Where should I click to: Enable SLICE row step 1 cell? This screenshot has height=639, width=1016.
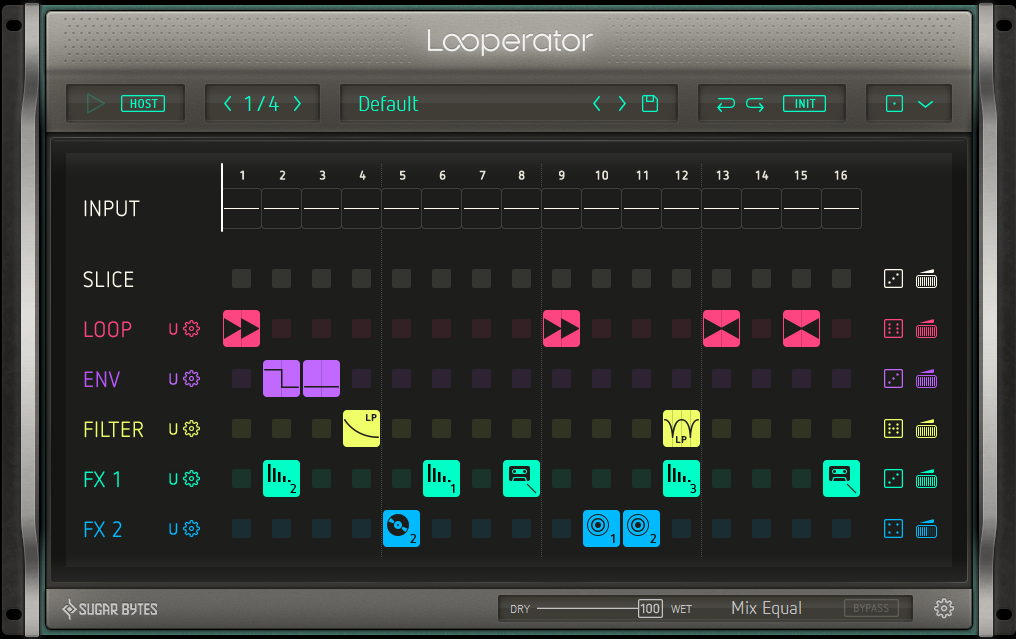point(242,279)
